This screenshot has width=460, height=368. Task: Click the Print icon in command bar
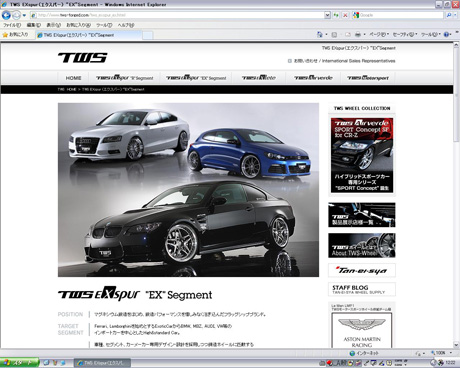pyautogui.click(x=358, y=34)
